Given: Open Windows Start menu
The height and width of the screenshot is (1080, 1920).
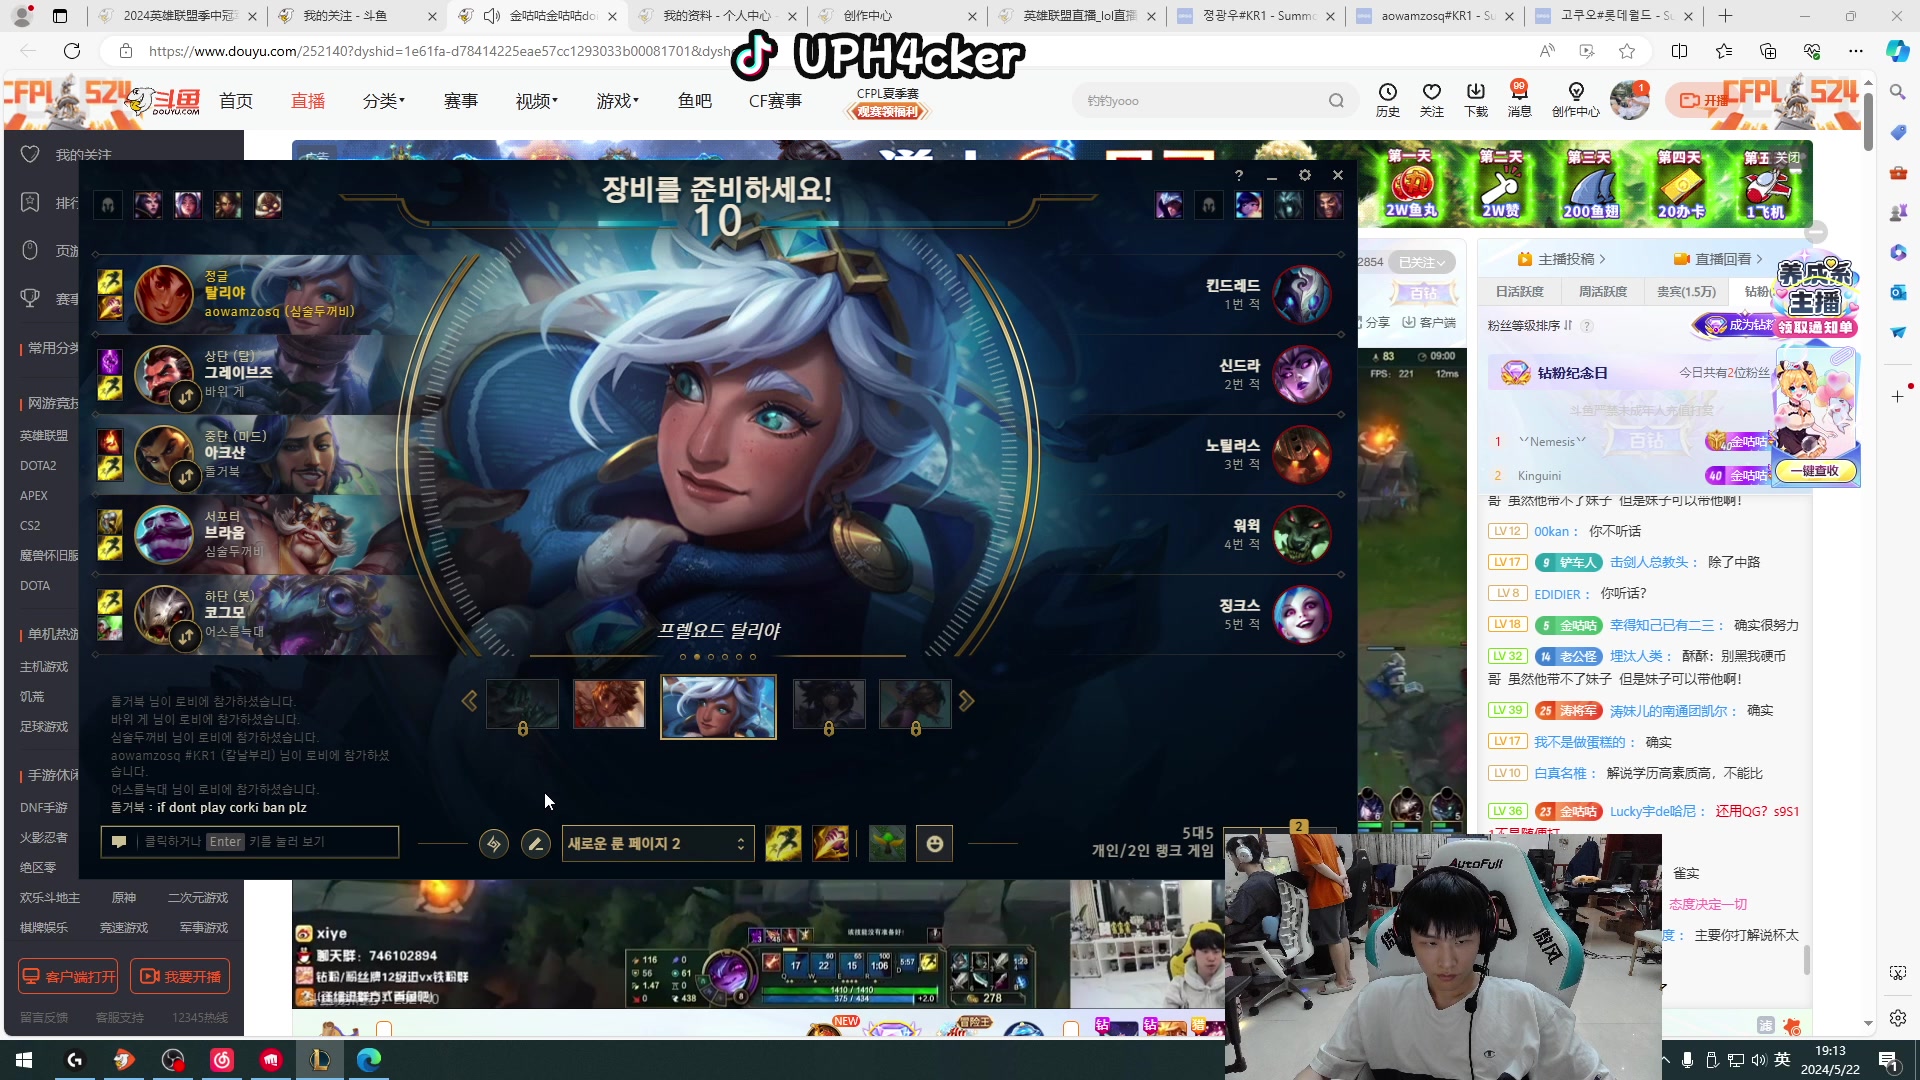Looking at the screenshot, I should tap(24, 1060).
